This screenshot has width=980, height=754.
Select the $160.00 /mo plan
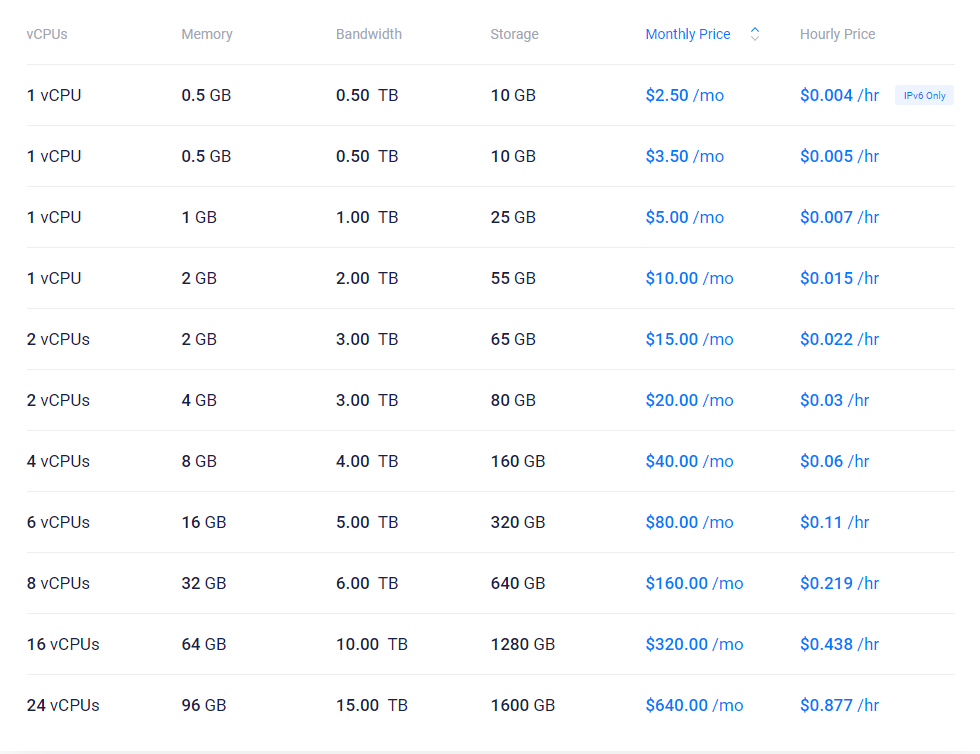pyautogui.click(x=694, y=584)
